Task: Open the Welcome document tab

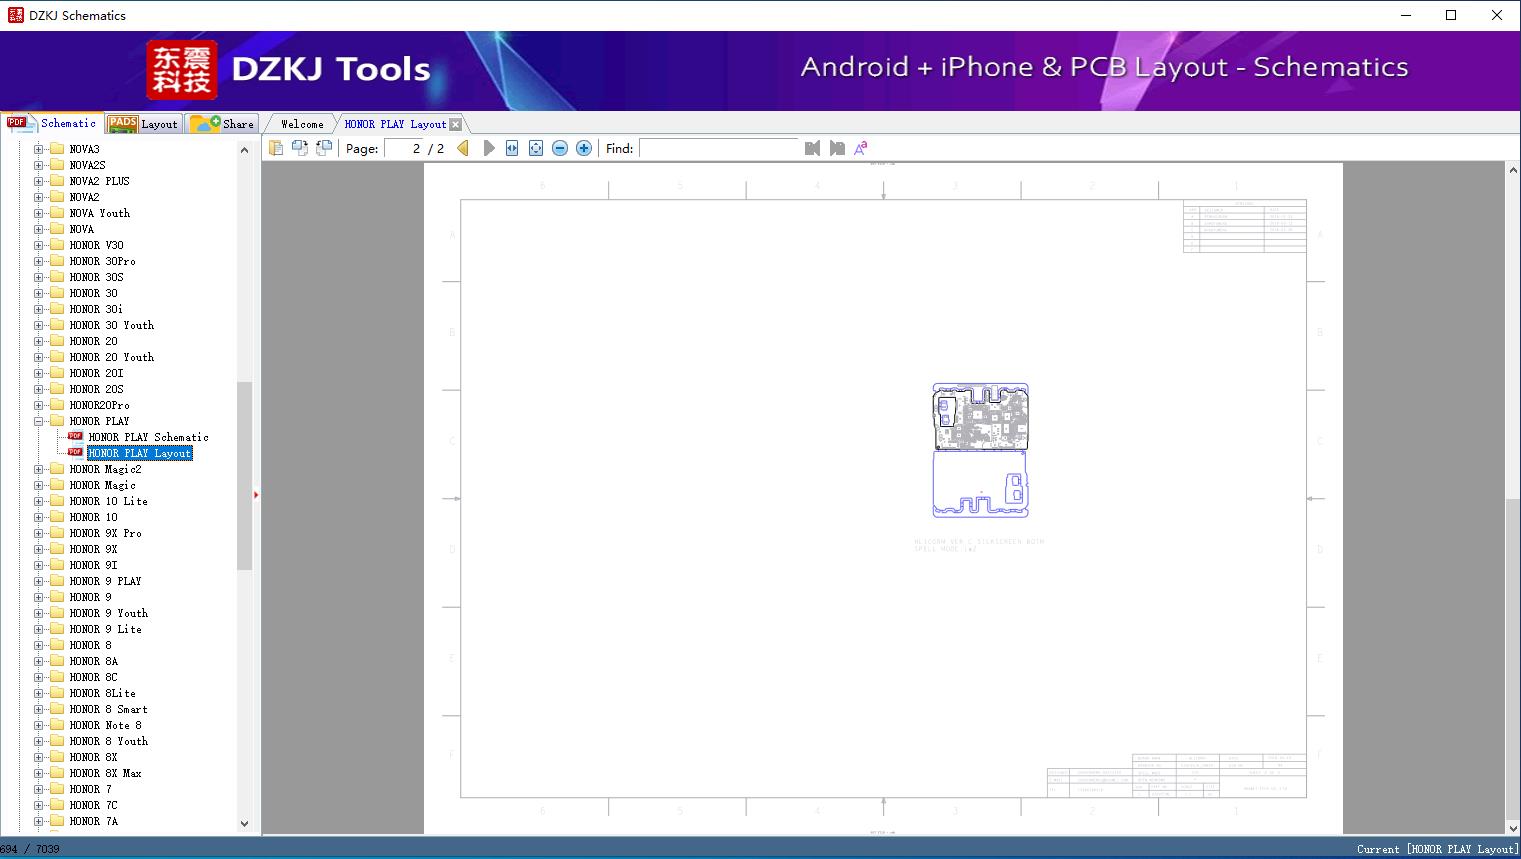Action: click(302, 124)
